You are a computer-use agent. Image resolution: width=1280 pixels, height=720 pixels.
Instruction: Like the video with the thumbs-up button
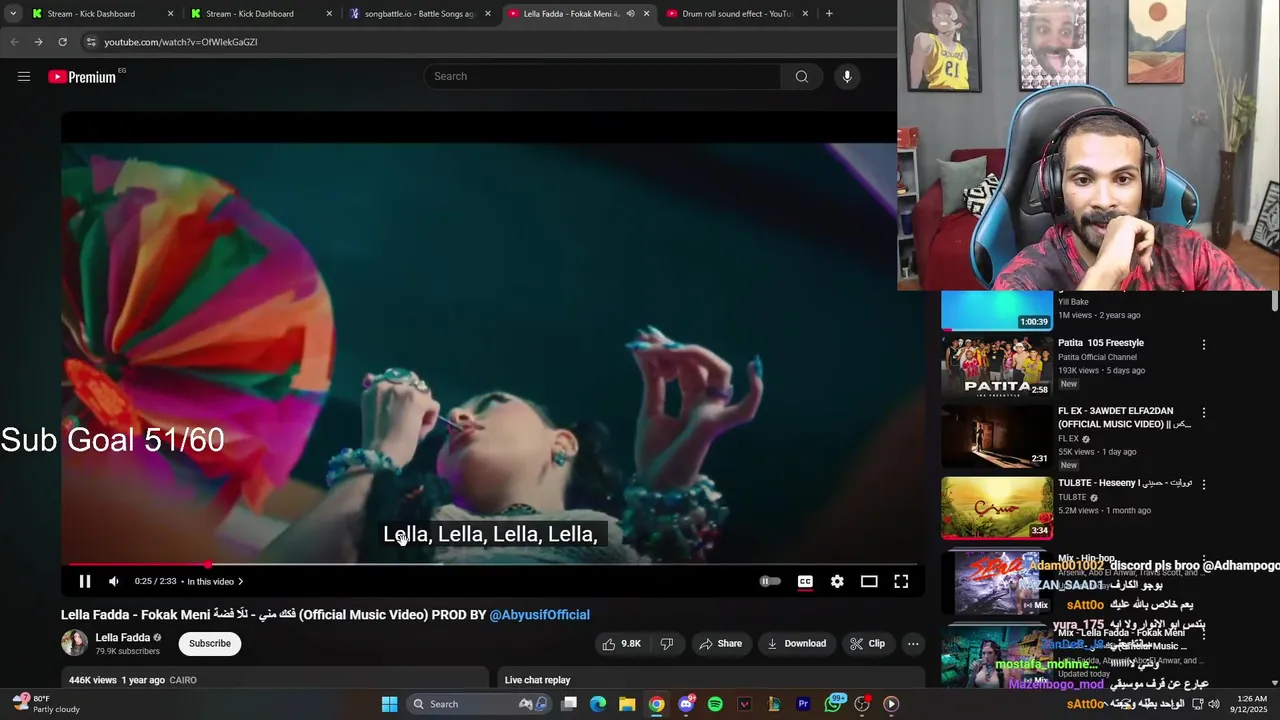[621, 644]
